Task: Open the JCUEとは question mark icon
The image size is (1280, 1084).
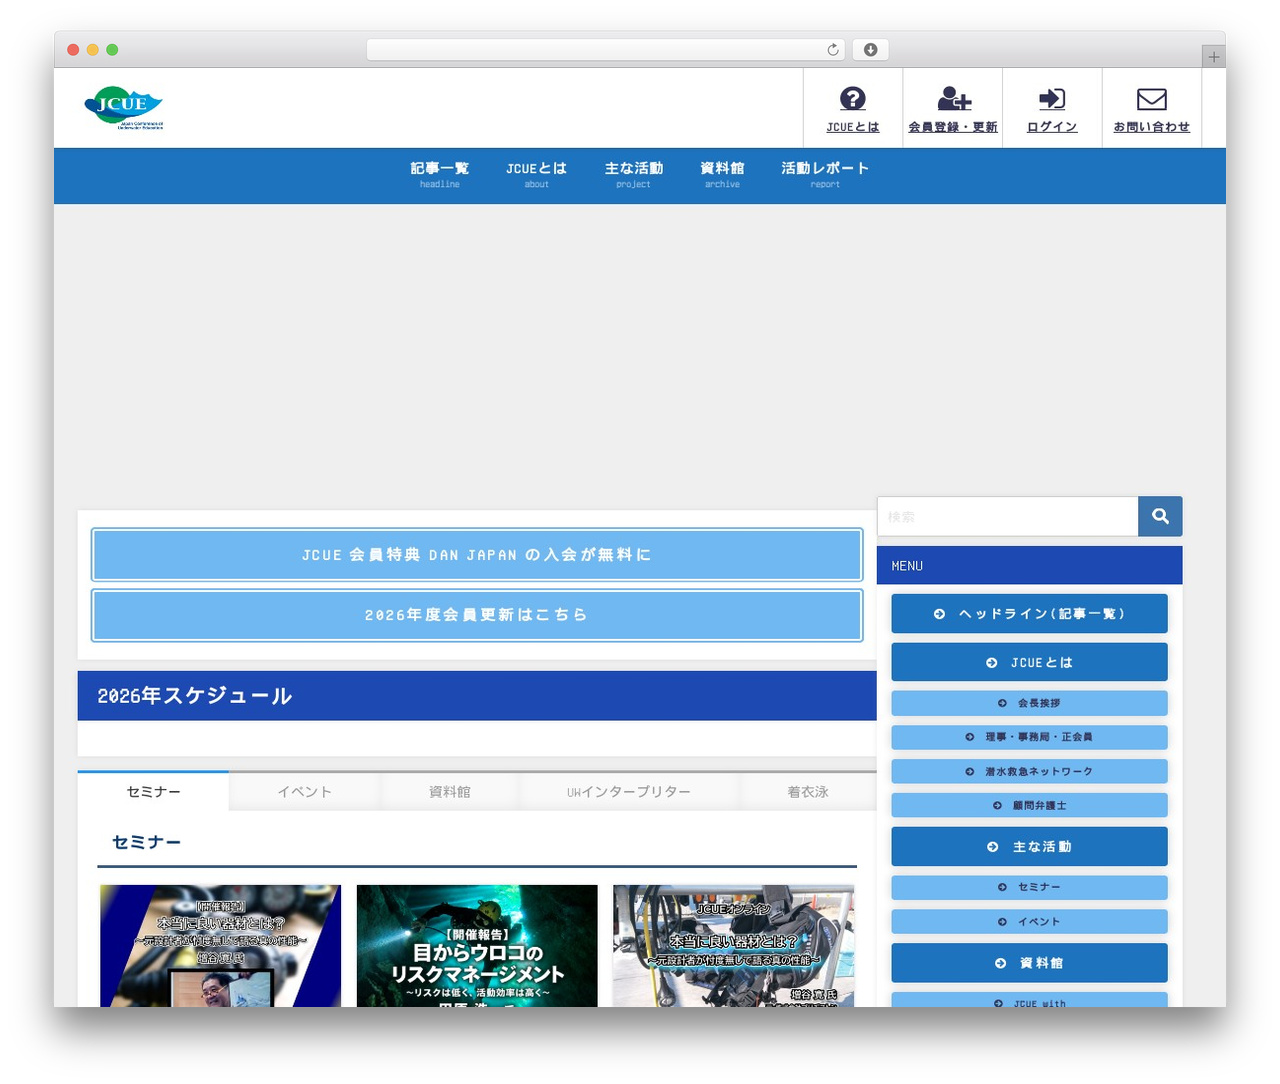Action: point(853,98)
